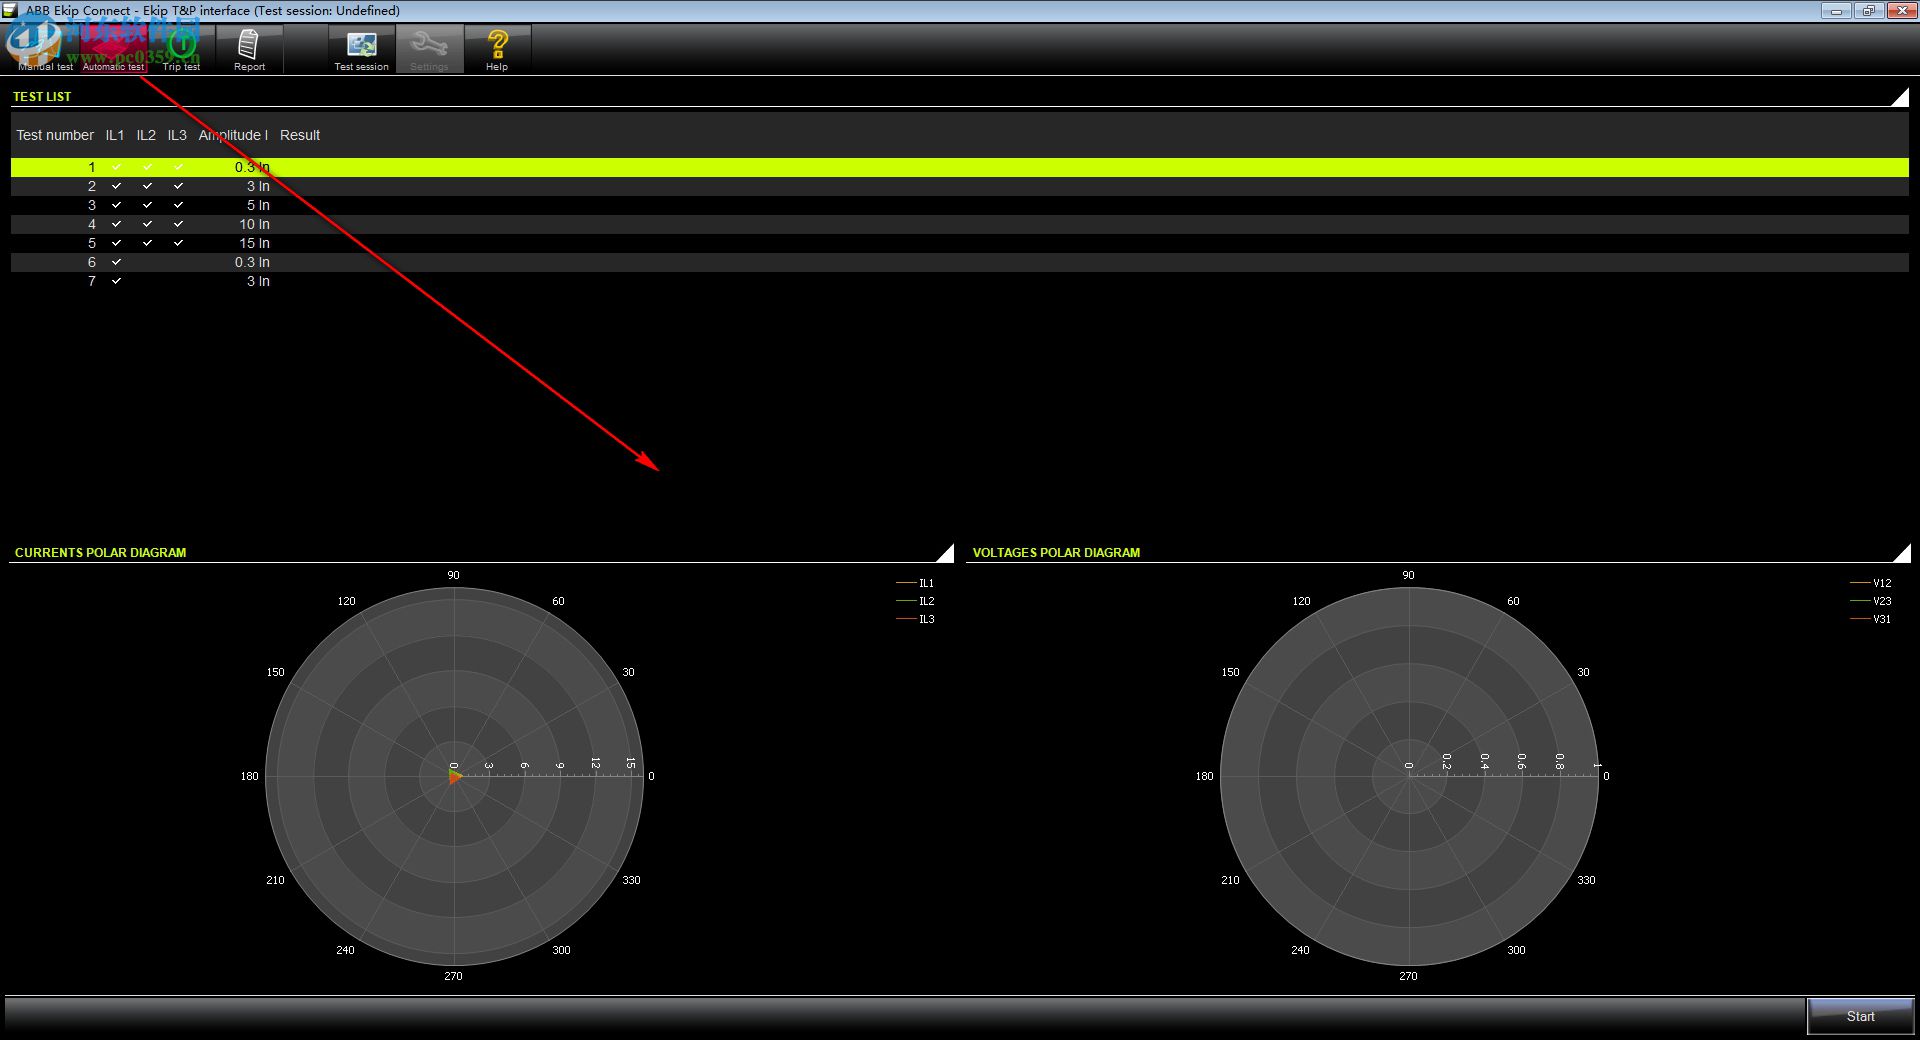Click the Amplitude I column header
Screen dimensions: 1920x1040
233,135
